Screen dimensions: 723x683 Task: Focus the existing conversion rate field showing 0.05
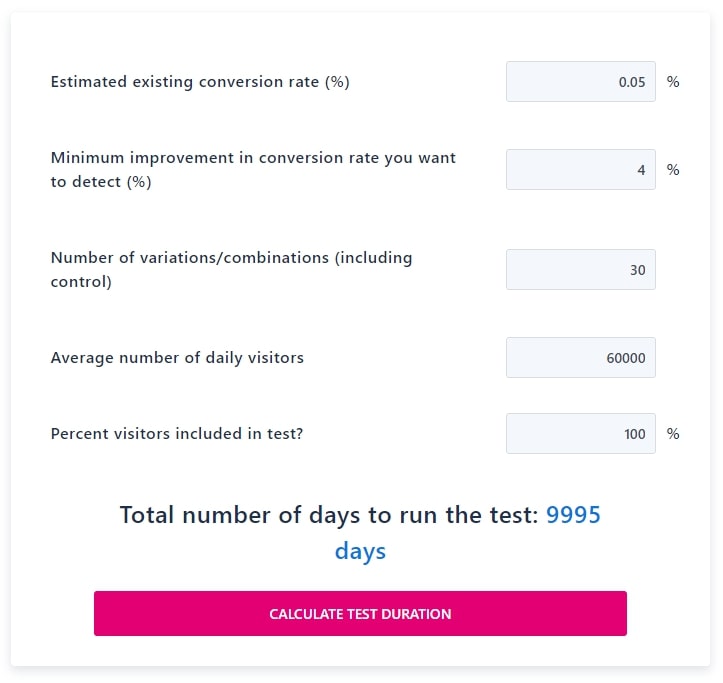tap(581, 82)
